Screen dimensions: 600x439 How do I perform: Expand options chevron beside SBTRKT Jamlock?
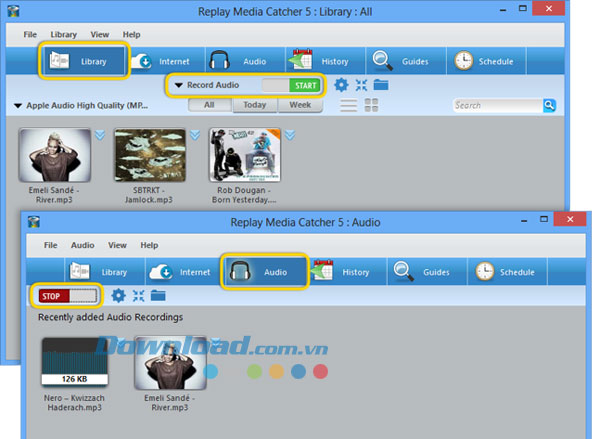195,135
